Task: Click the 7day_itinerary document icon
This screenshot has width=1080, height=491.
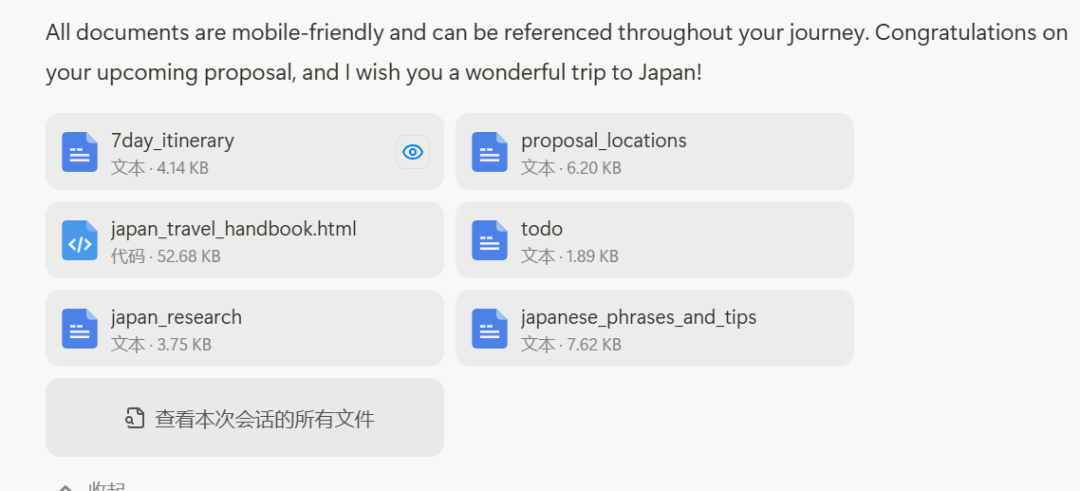Action: point(80,152)
